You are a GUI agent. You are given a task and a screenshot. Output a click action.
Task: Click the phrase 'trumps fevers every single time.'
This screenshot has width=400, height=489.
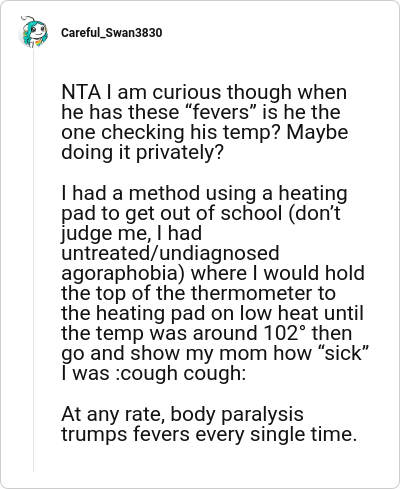(x=209, y=435)
